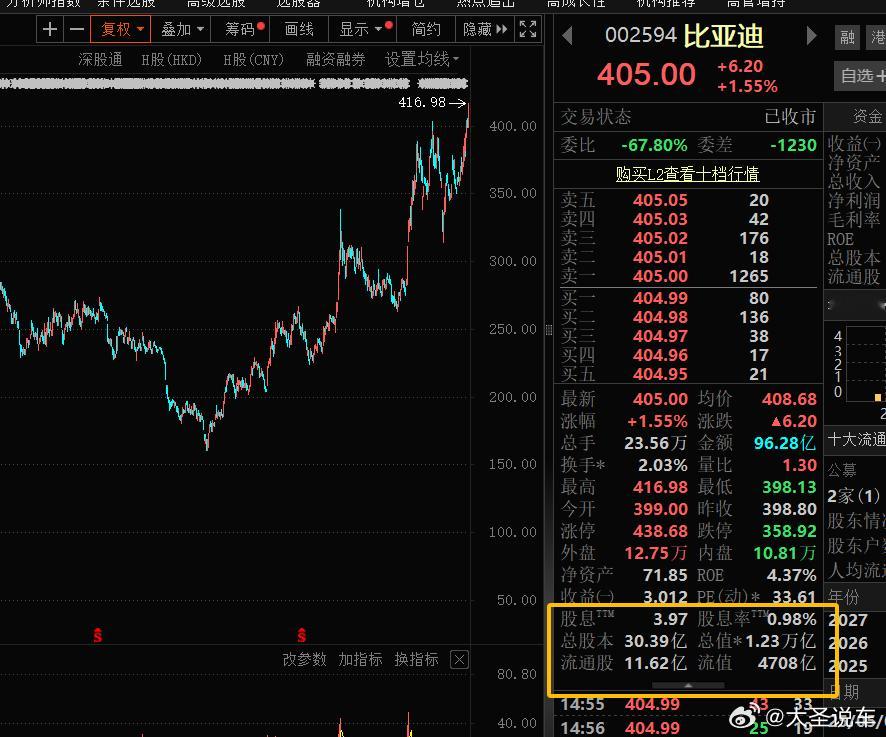Collapse quote panel using small up arrow

click(688, 685)
